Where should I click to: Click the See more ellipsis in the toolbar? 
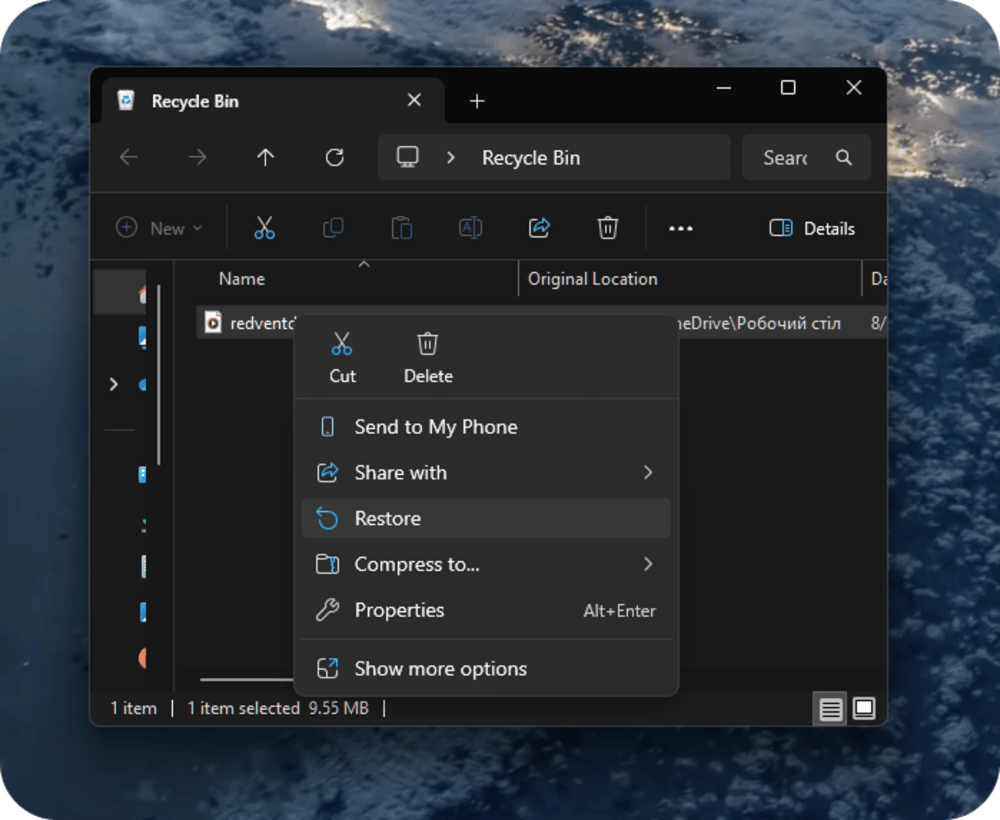click(x=681, y=228)
